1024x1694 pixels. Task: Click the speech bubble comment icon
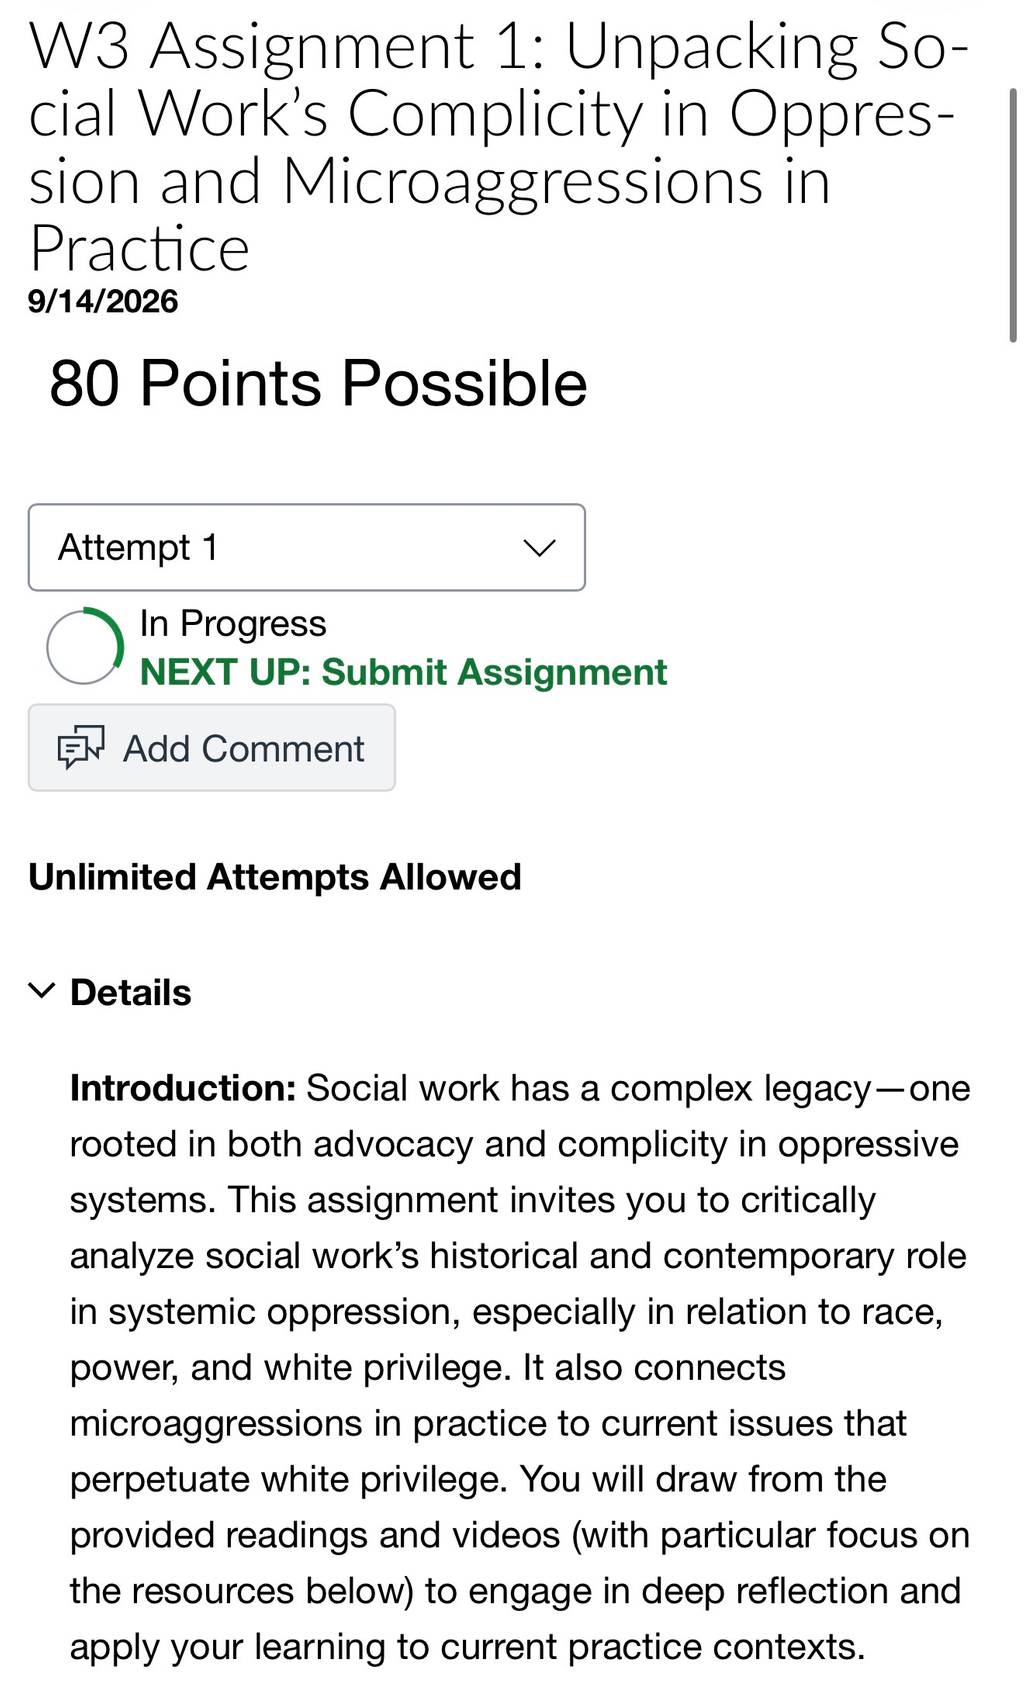[81, 748]
